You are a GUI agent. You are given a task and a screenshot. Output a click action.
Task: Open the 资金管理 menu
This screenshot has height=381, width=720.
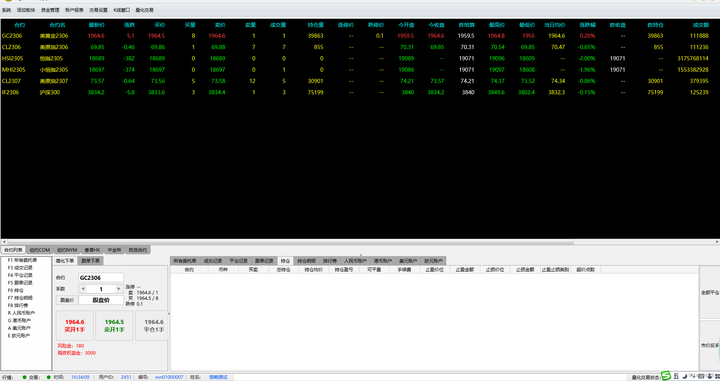(x=50, y=10)
